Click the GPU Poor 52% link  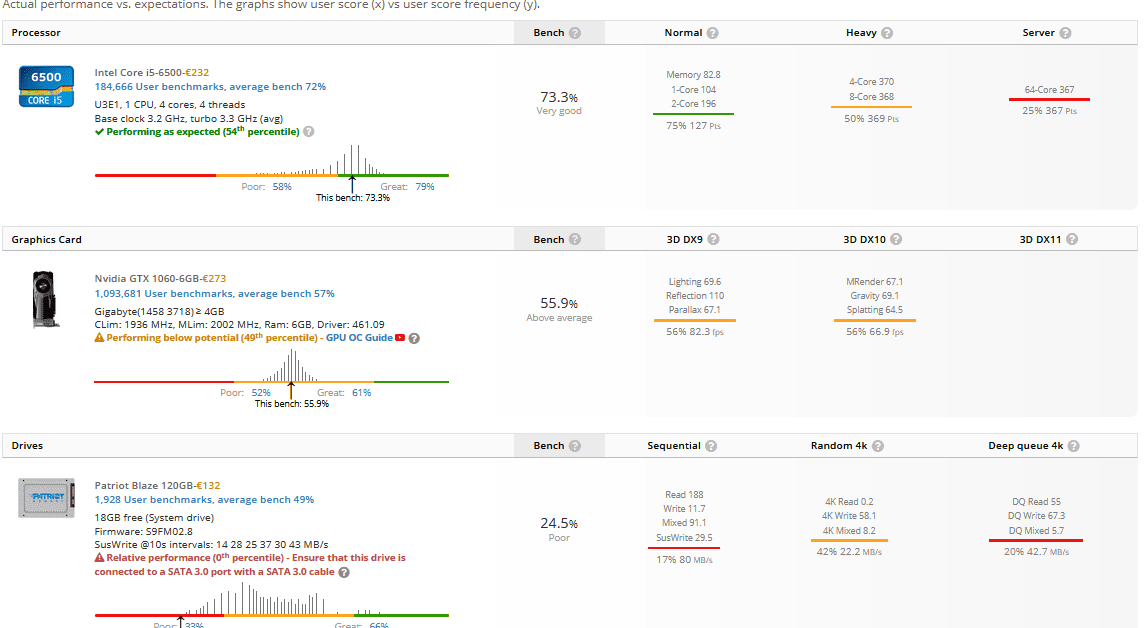tap(261, 392)
